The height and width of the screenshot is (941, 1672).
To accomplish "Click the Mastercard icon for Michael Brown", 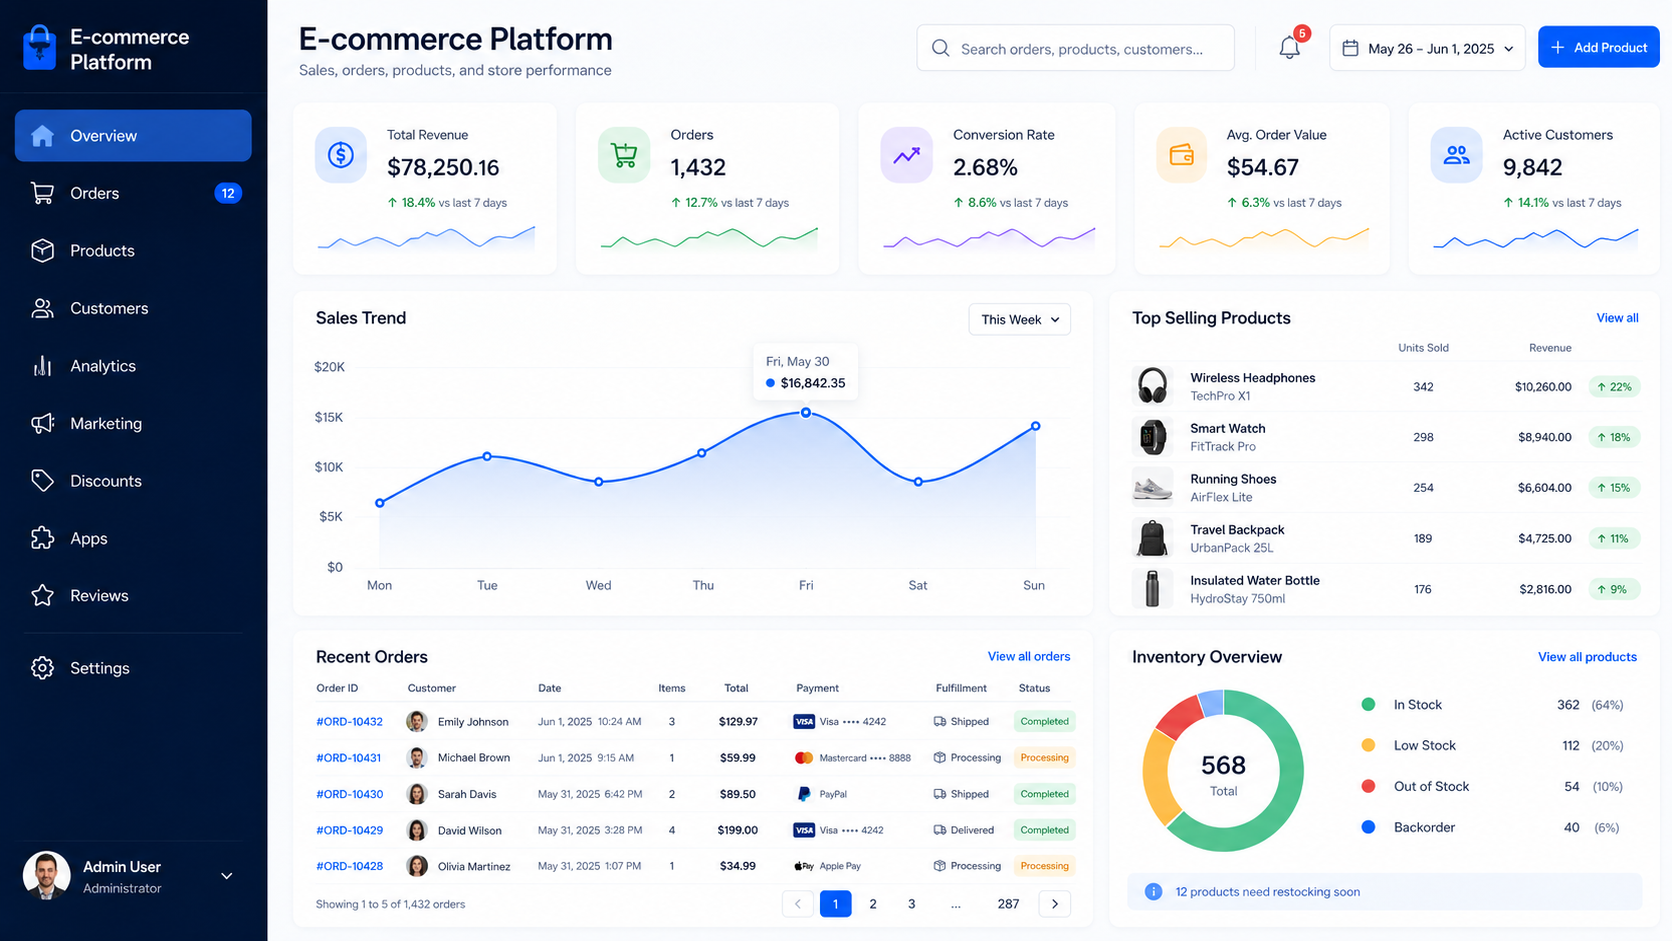I will tap(804, 758).
